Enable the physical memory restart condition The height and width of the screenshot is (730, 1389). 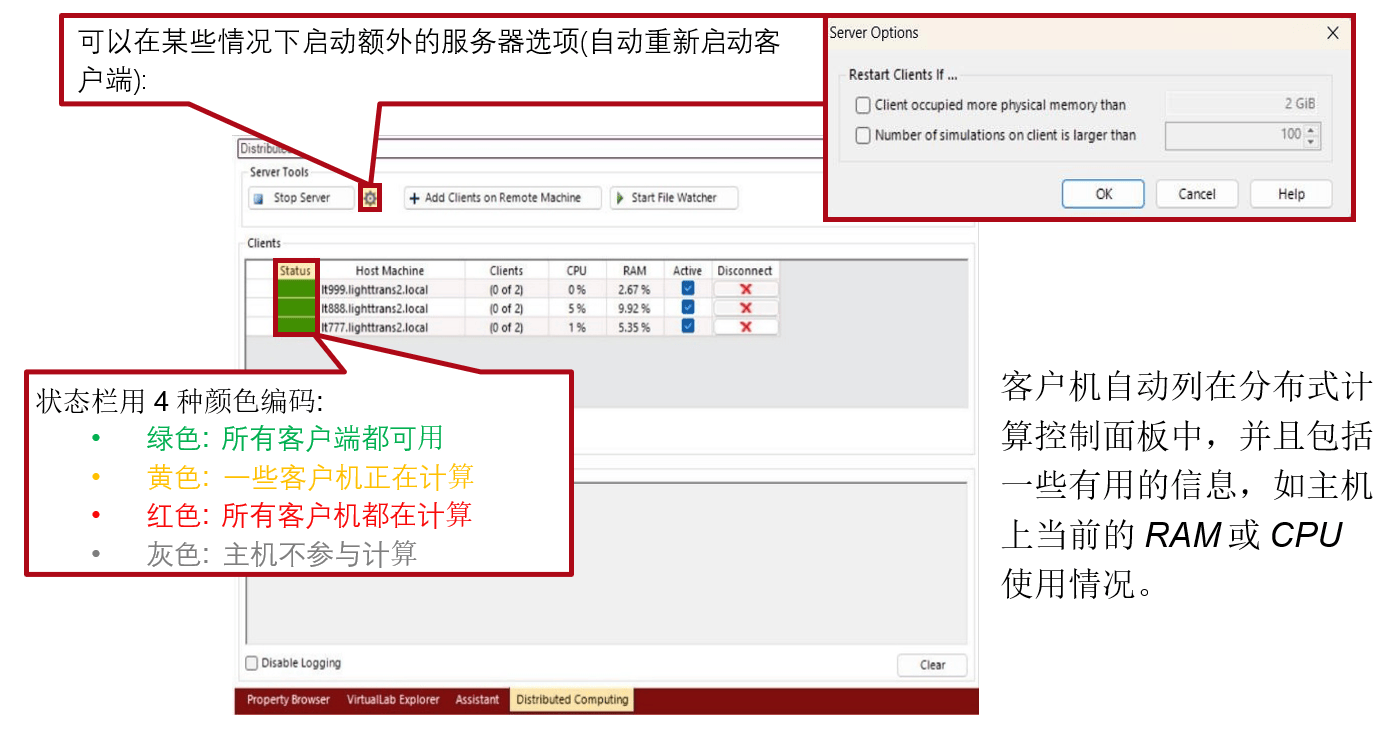[x=863, y=105]
